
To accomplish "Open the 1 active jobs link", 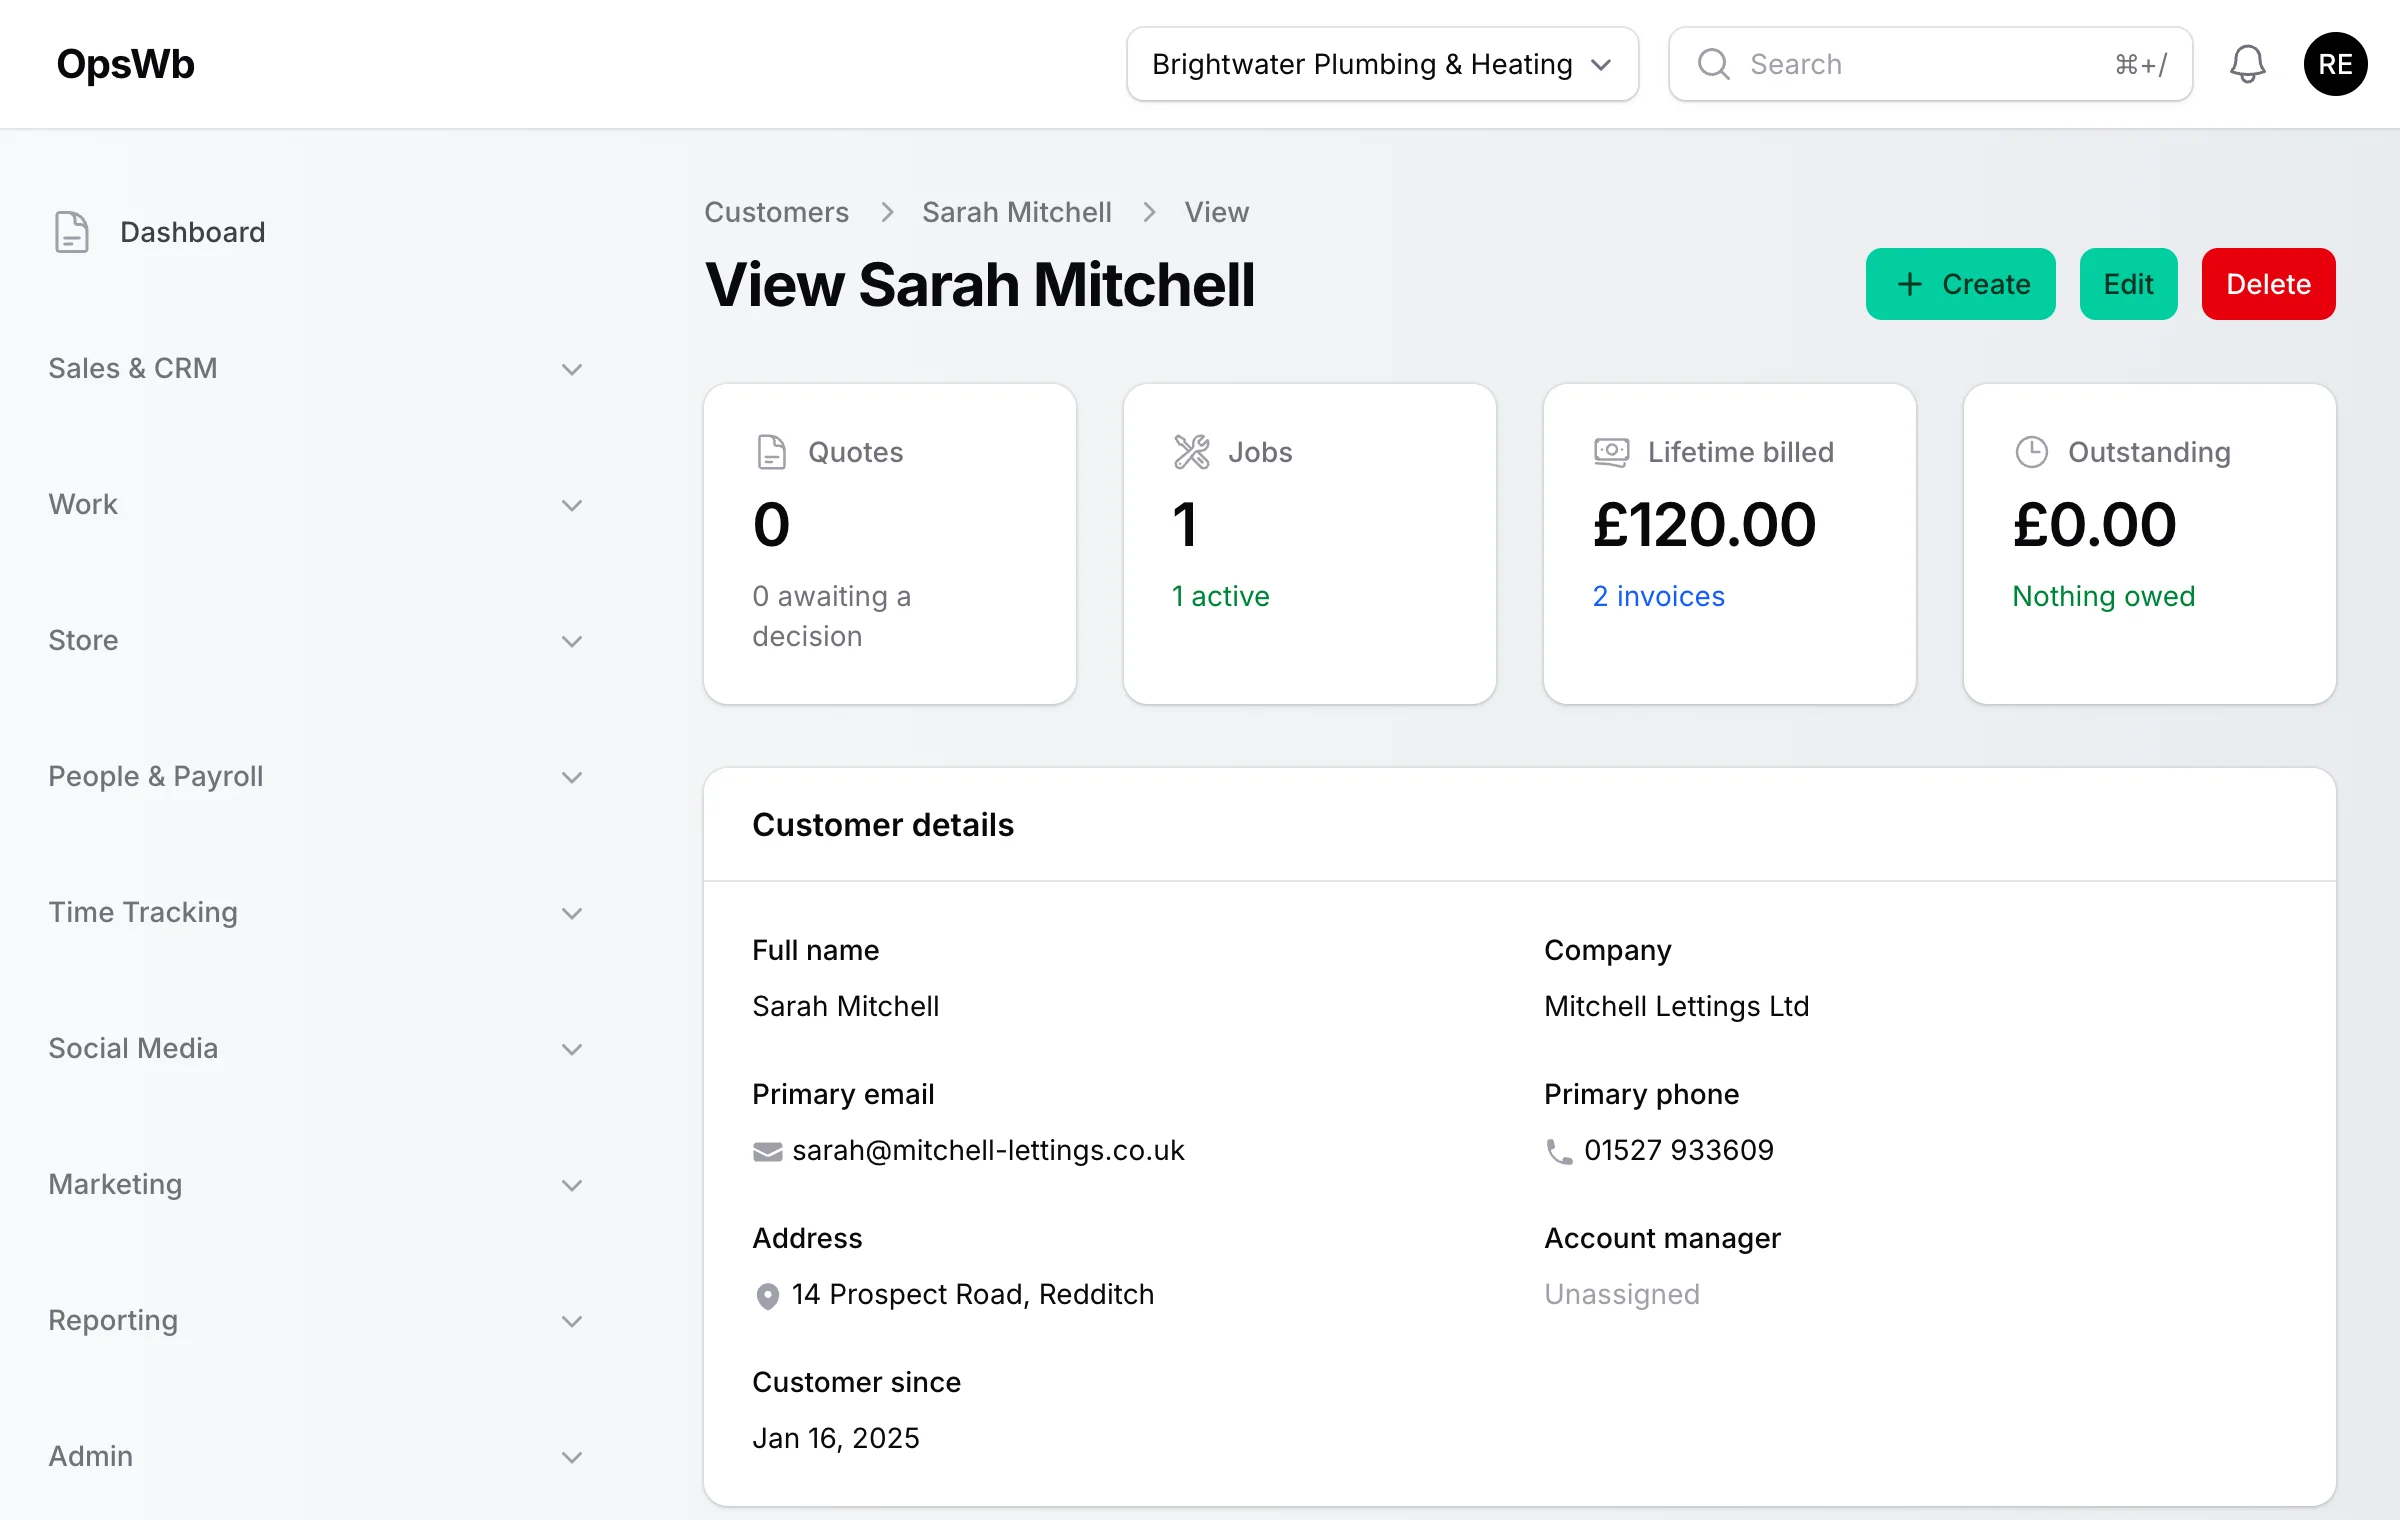I will pos(1220,596).
